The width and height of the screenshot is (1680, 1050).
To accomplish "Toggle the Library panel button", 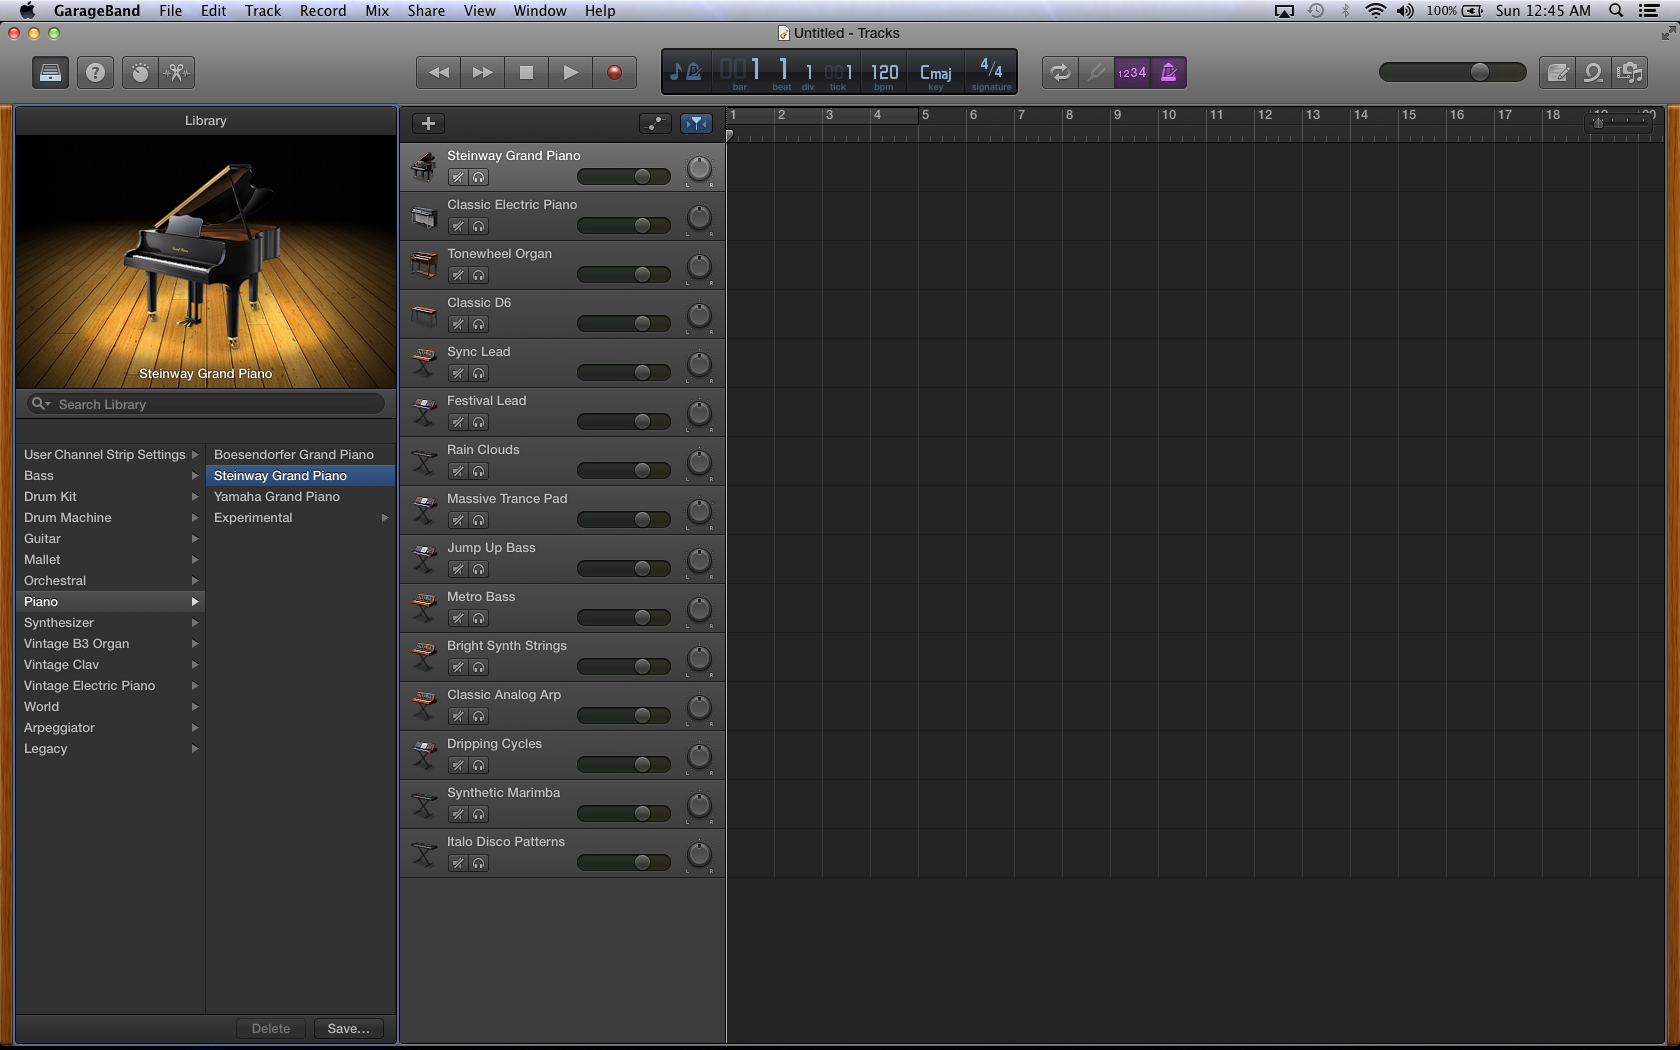I will pyautogui.click(x=50, y=72).
